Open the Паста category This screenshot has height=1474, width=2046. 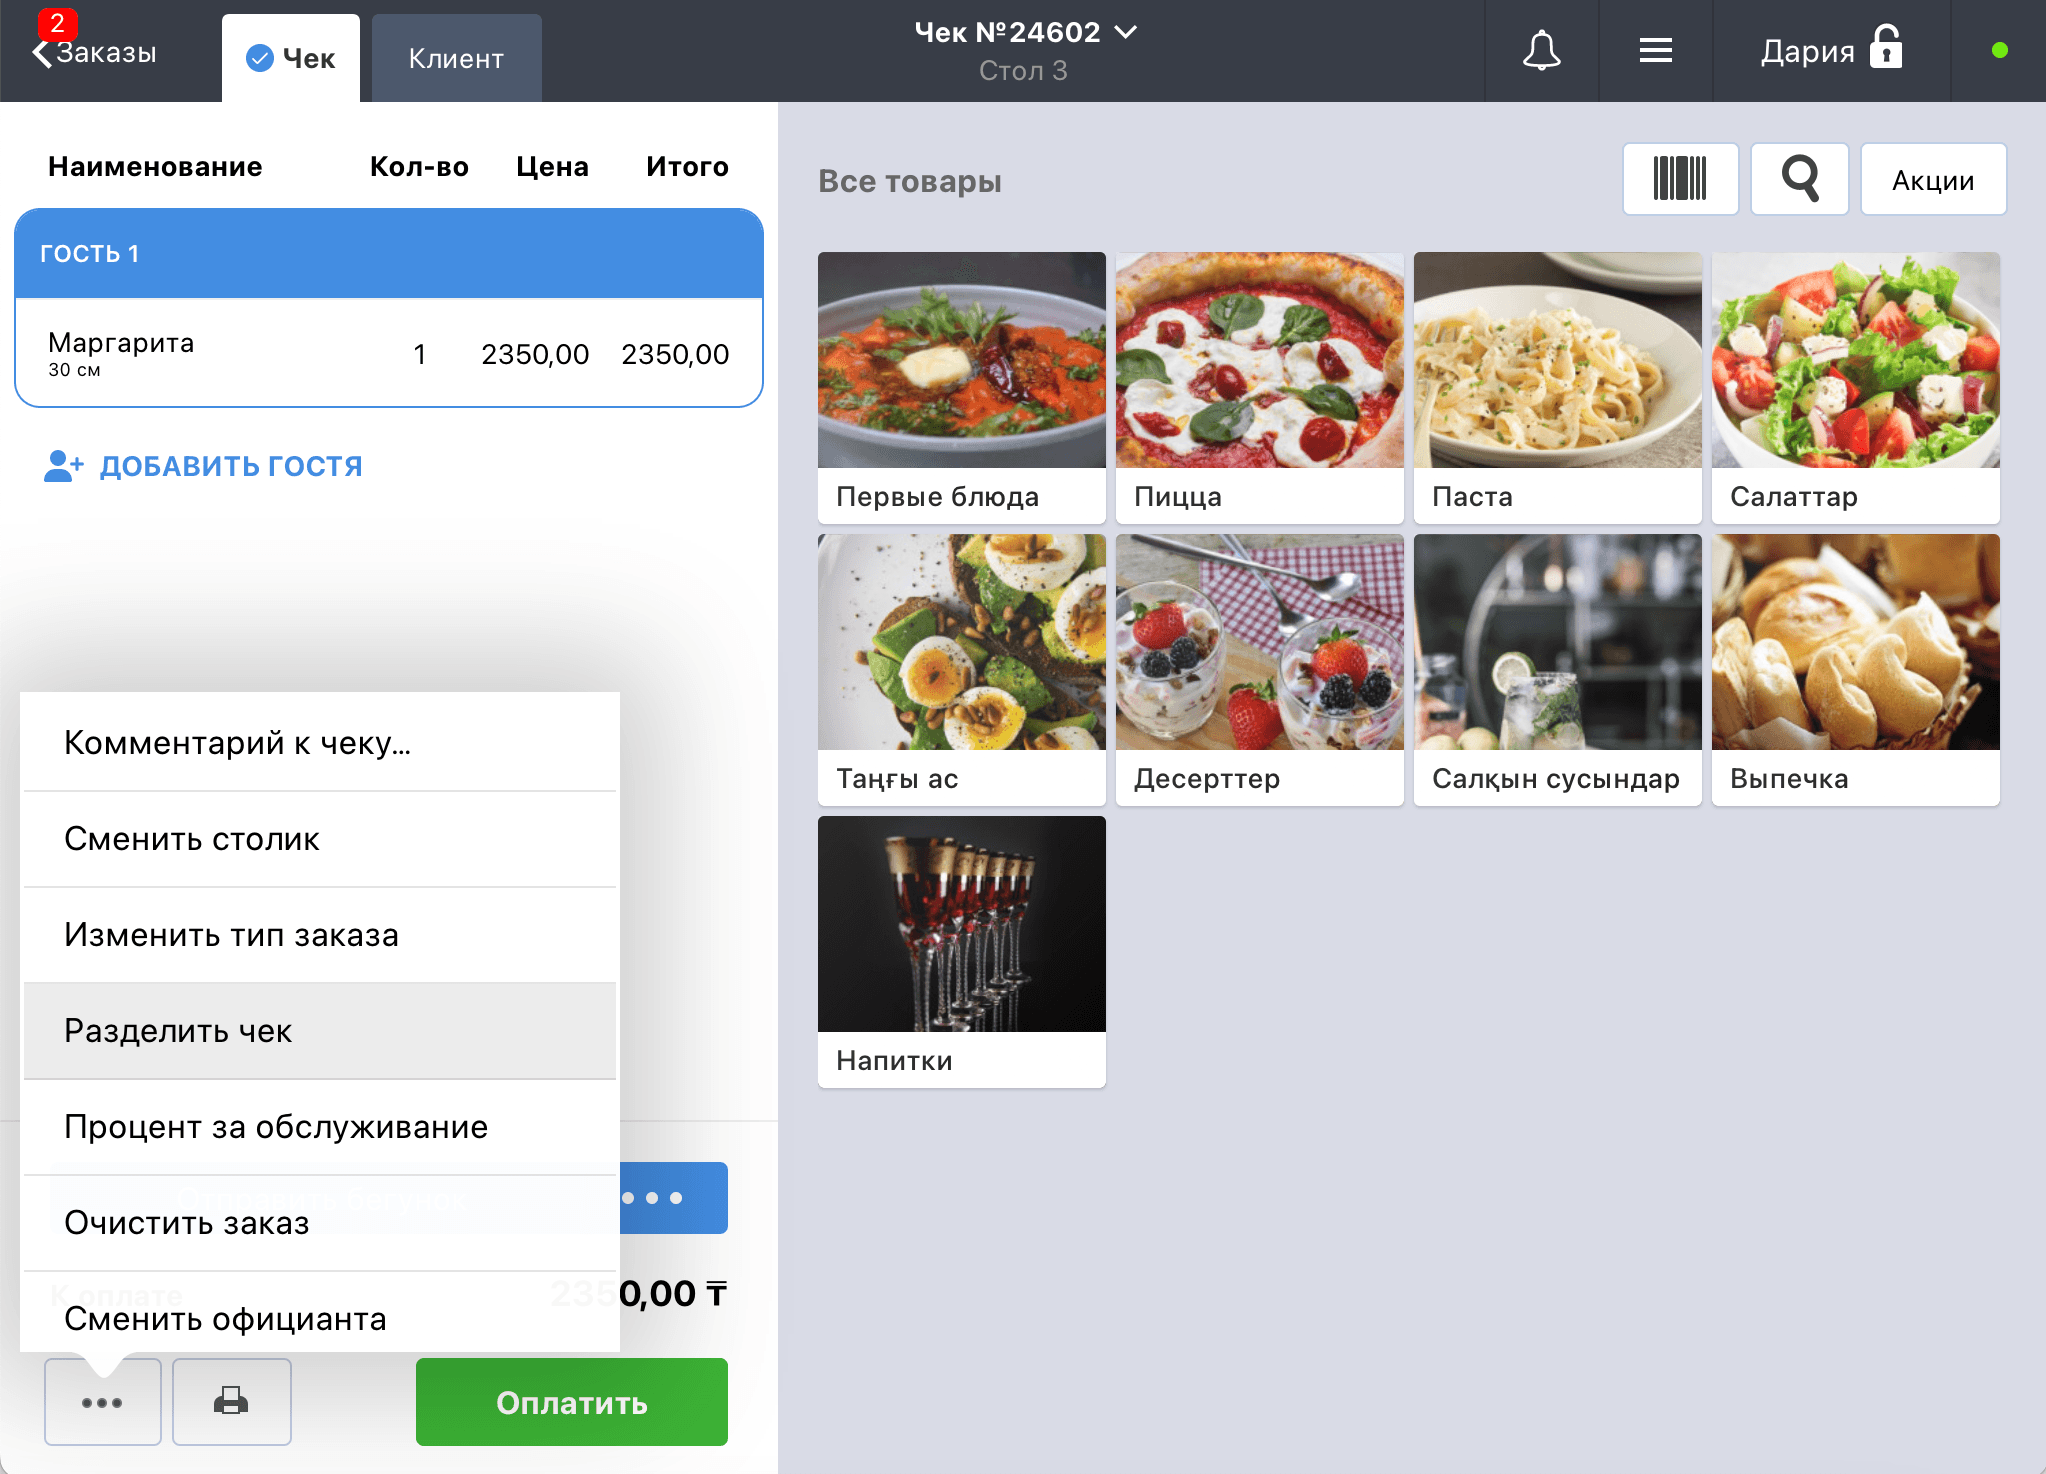(x=1557, y=388)
